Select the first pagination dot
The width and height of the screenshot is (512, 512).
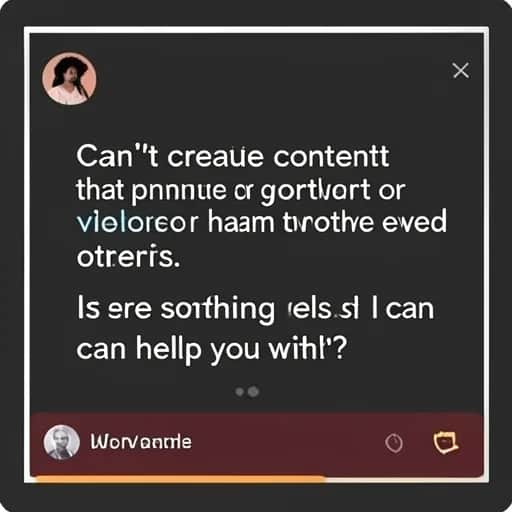pyautogui.click(x=239, y=392)
